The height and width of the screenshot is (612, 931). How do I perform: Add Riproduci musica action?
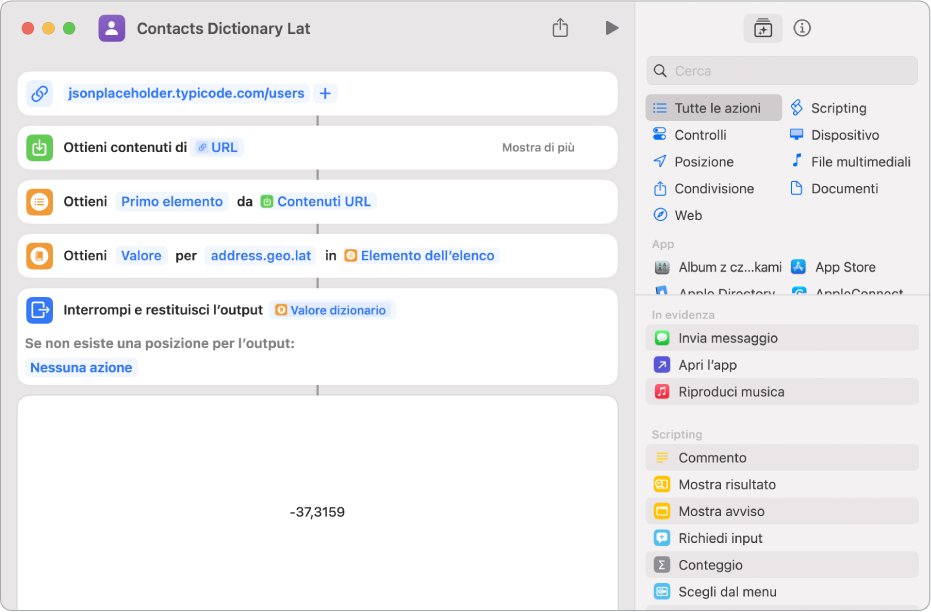[x=781, y=391]
